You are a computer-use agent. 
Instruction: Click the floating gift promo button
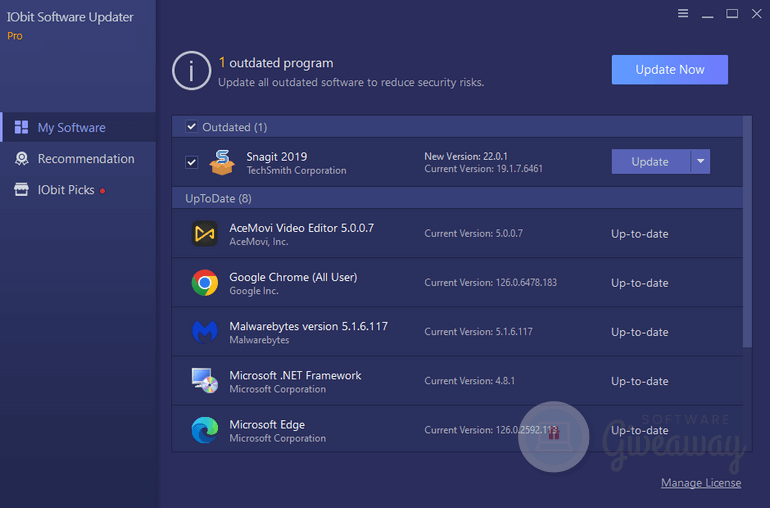(553, 436)
